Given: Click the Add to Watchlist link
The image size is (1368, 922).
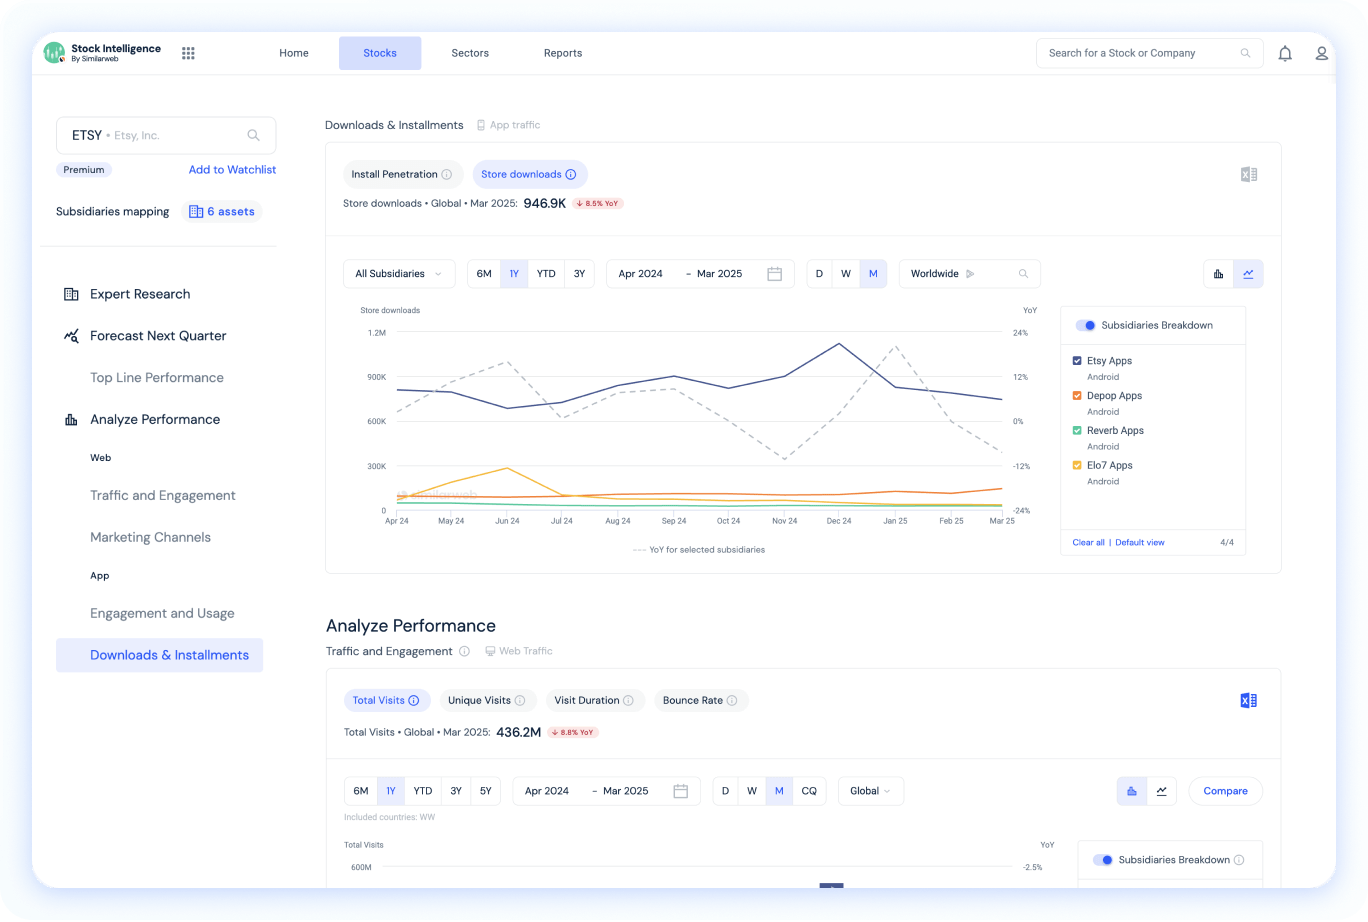Looking at the screenshot, I should (x=232, y=169).
